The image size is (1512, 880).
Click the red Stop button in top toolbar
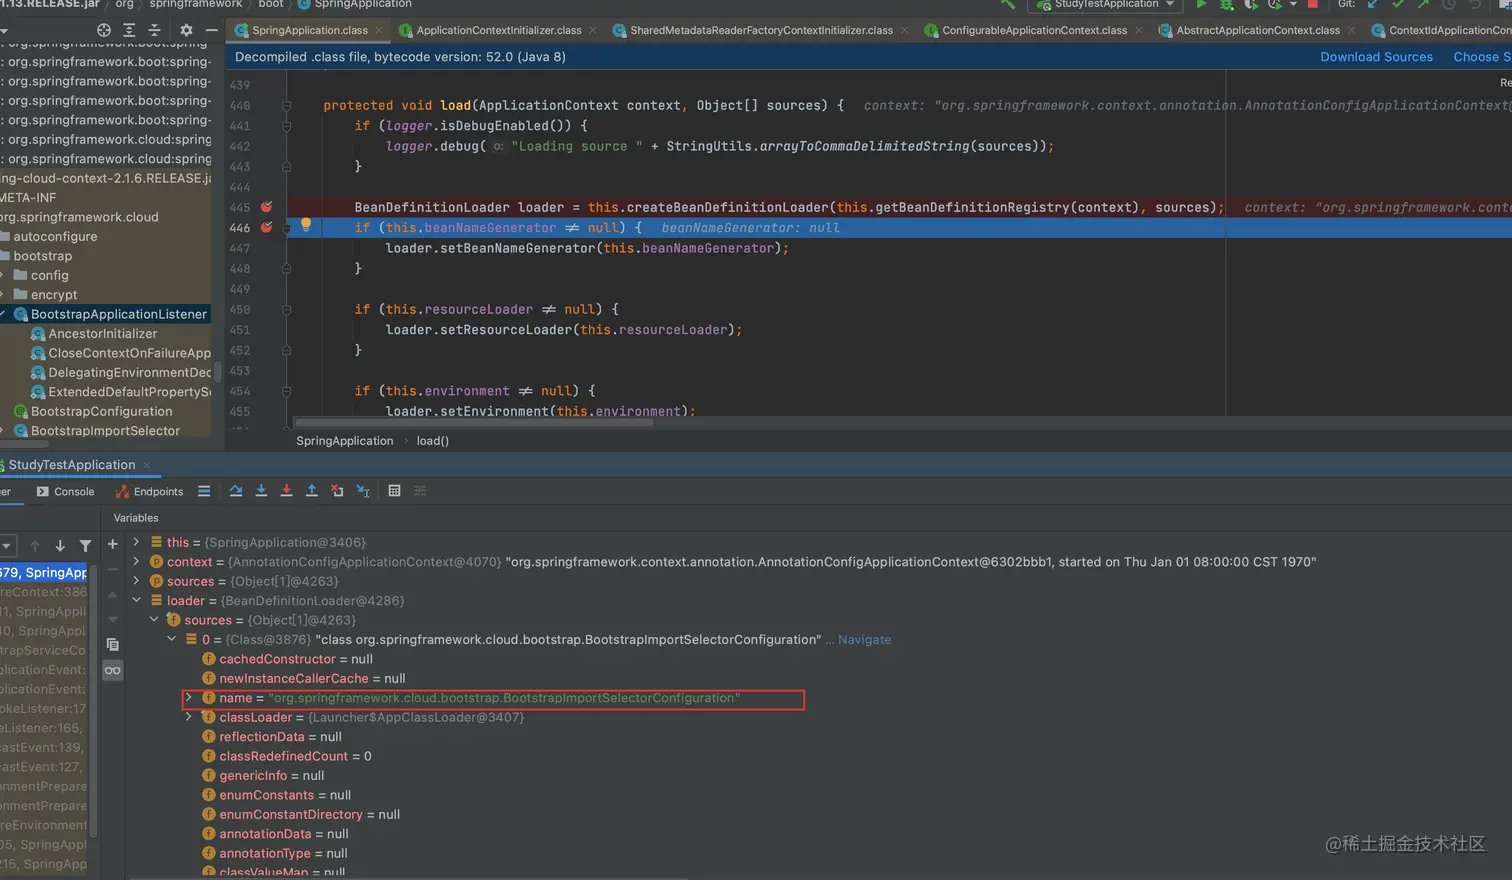tap(1313, 5)
